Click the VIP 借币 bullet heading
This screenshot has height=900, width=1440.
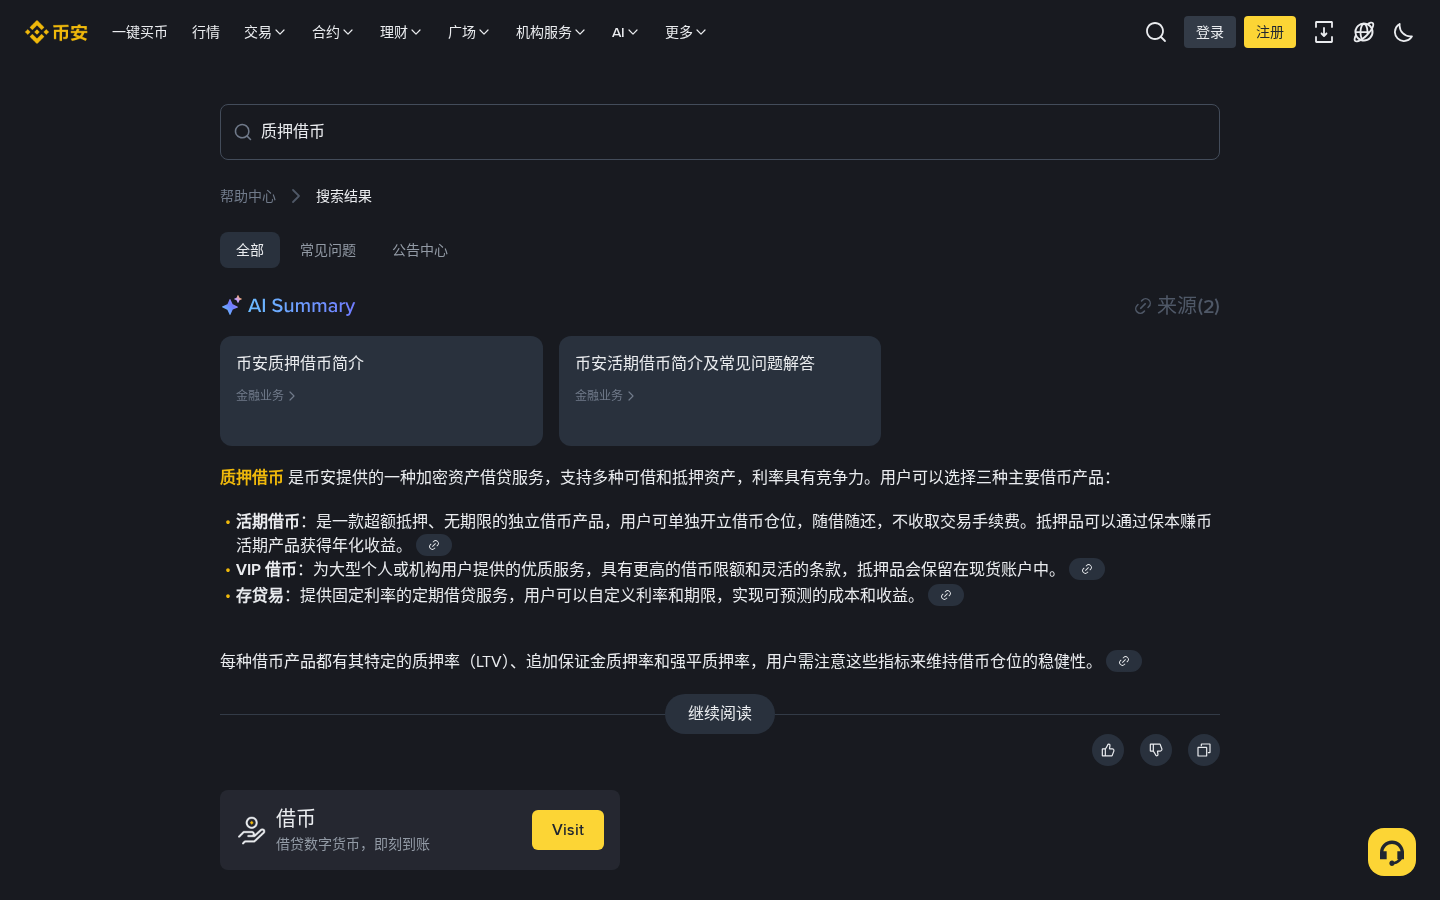pos(266,569)
